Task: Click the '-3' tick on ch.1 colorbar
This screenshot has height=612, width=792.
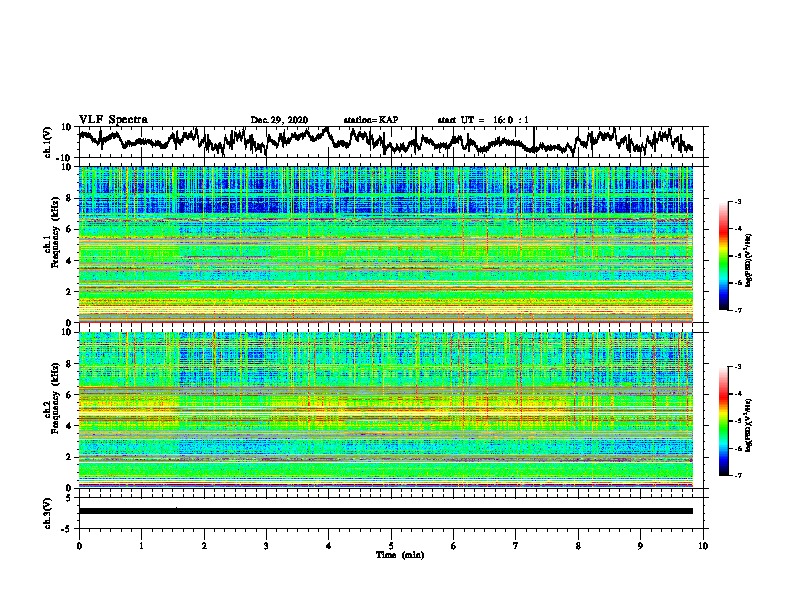Action: click(738, 201)
